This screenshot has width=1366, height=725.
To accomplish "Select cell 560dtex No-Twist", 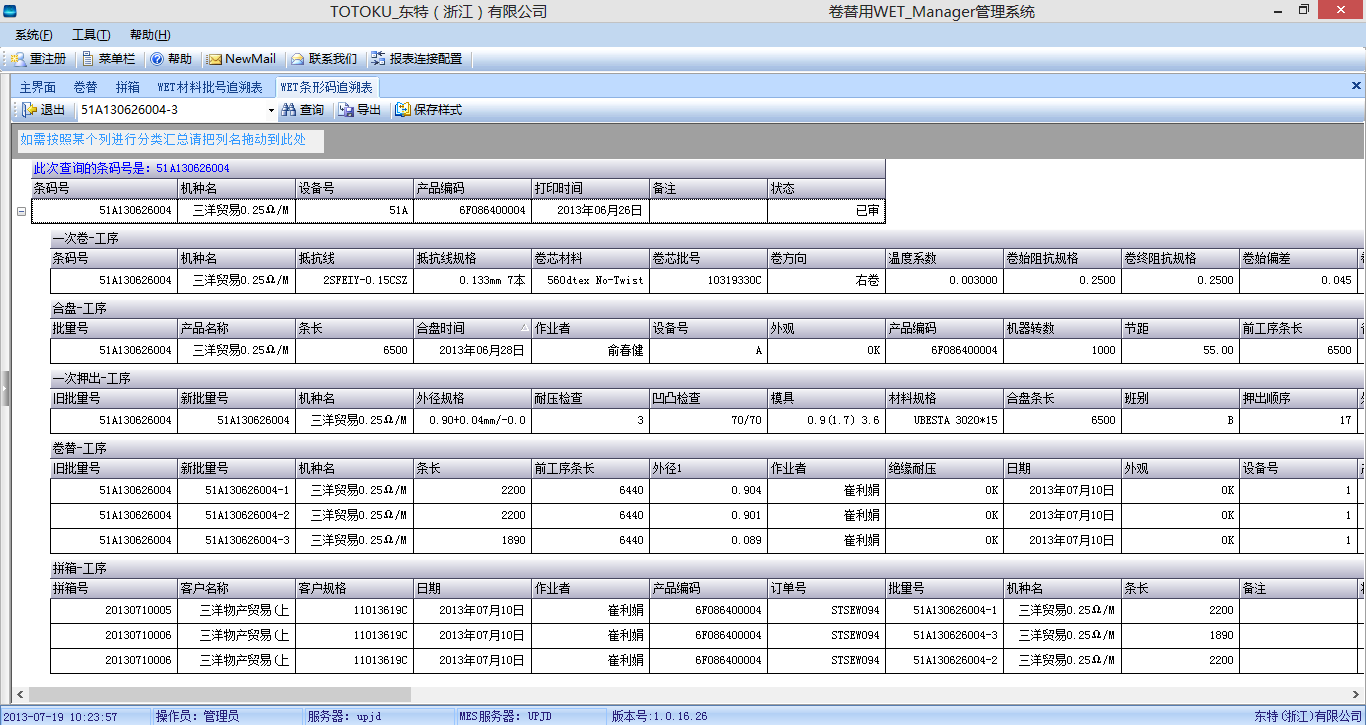I will pos(591,281).
